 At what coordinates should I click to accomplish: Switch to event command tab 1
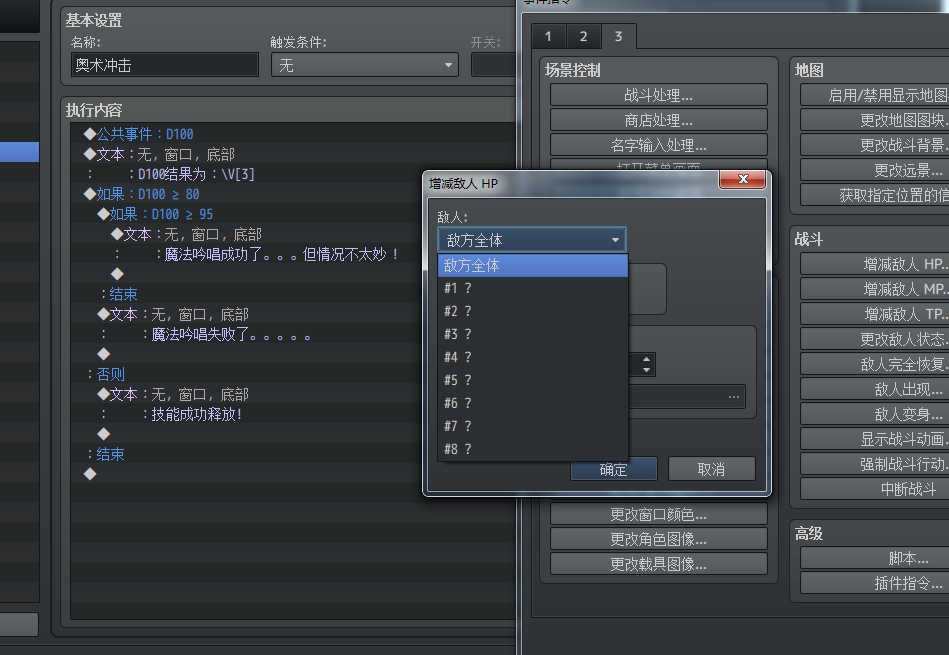(548, 36)
